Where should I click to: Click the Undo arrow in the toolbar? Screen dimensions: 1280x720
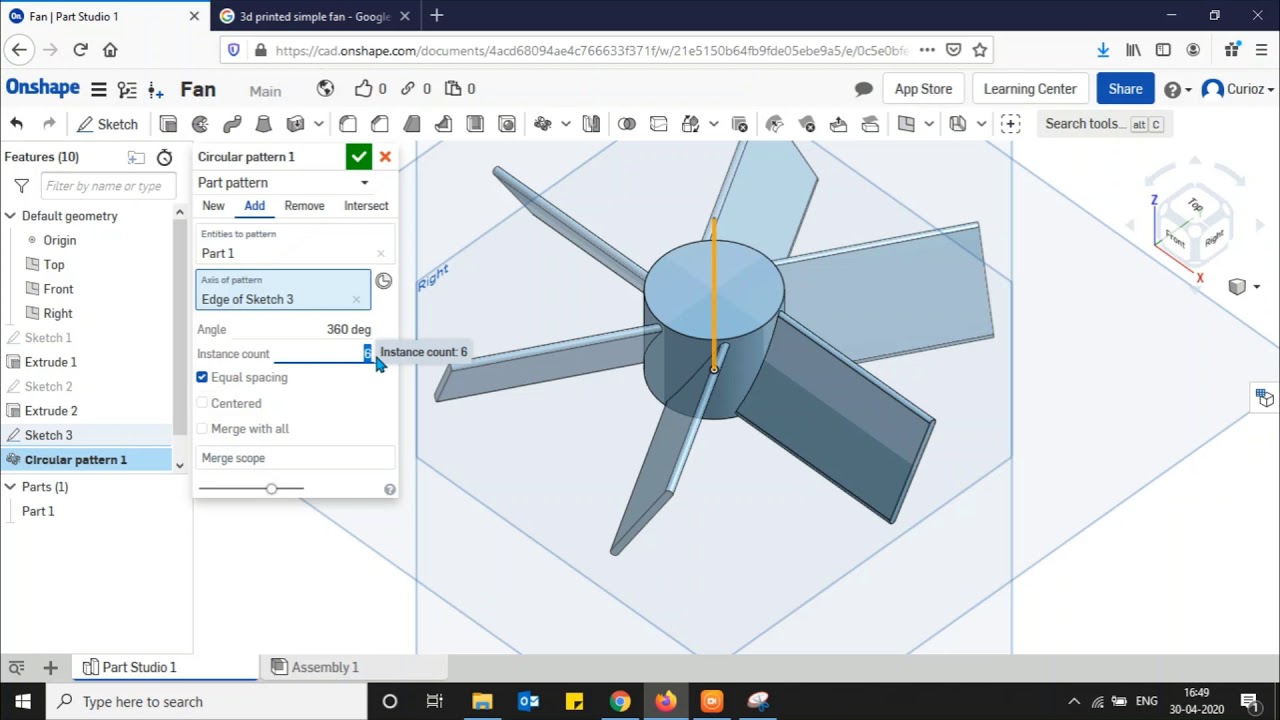pos(17,124)
